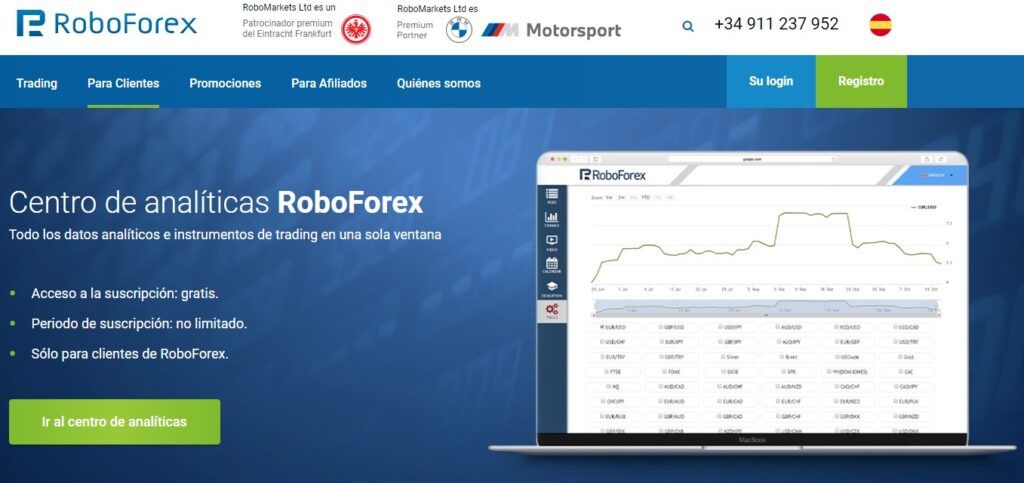Open language selector via the Spanish flag
Screen dimensions: 1024x483
click(880, 25)
